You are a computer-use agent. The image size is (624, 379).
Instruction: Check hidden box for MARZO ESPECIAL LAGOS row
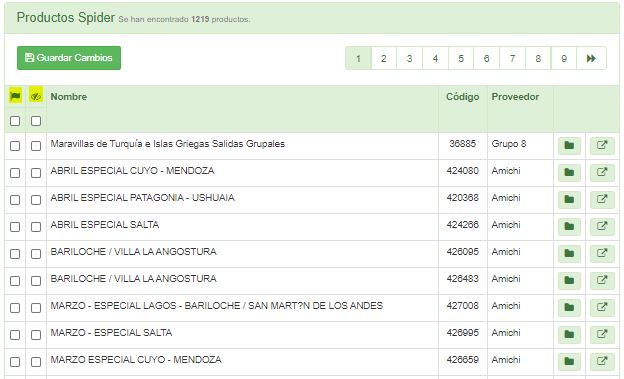coord(36,308)
